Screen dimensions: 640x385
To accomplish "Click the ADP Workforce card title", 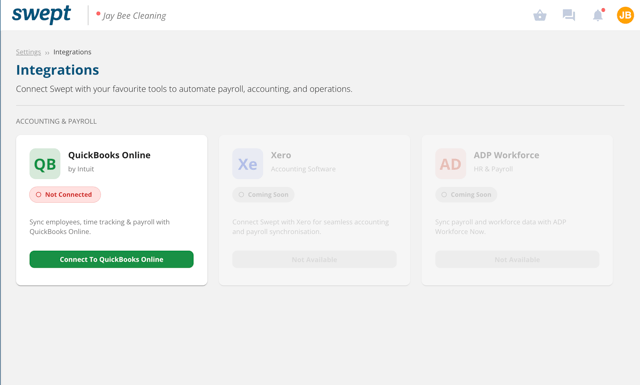I will click(507, 155).
